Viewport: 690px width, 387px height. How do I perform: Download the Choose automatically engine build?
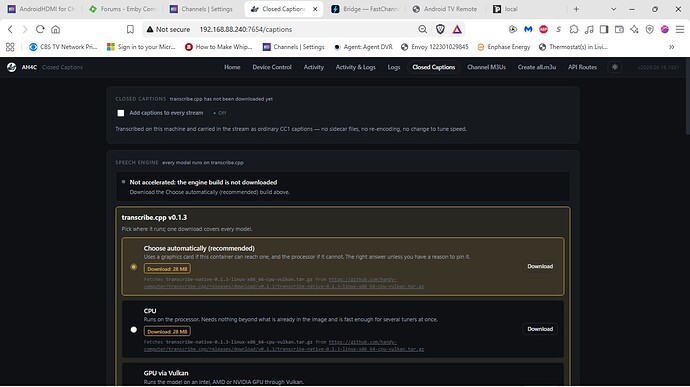tap(540, 266)
